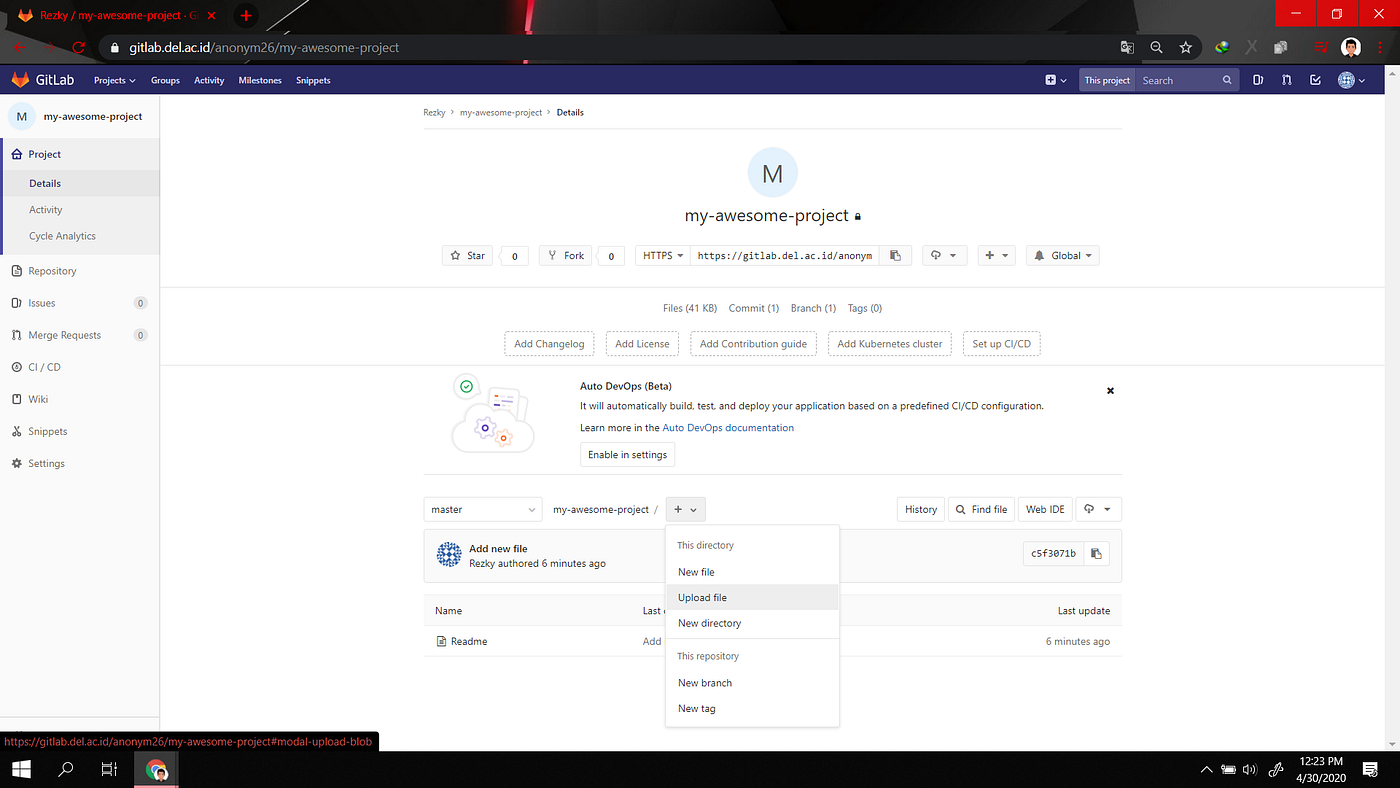Open the new item plus icon in navbar

(x=1056, y=80)
